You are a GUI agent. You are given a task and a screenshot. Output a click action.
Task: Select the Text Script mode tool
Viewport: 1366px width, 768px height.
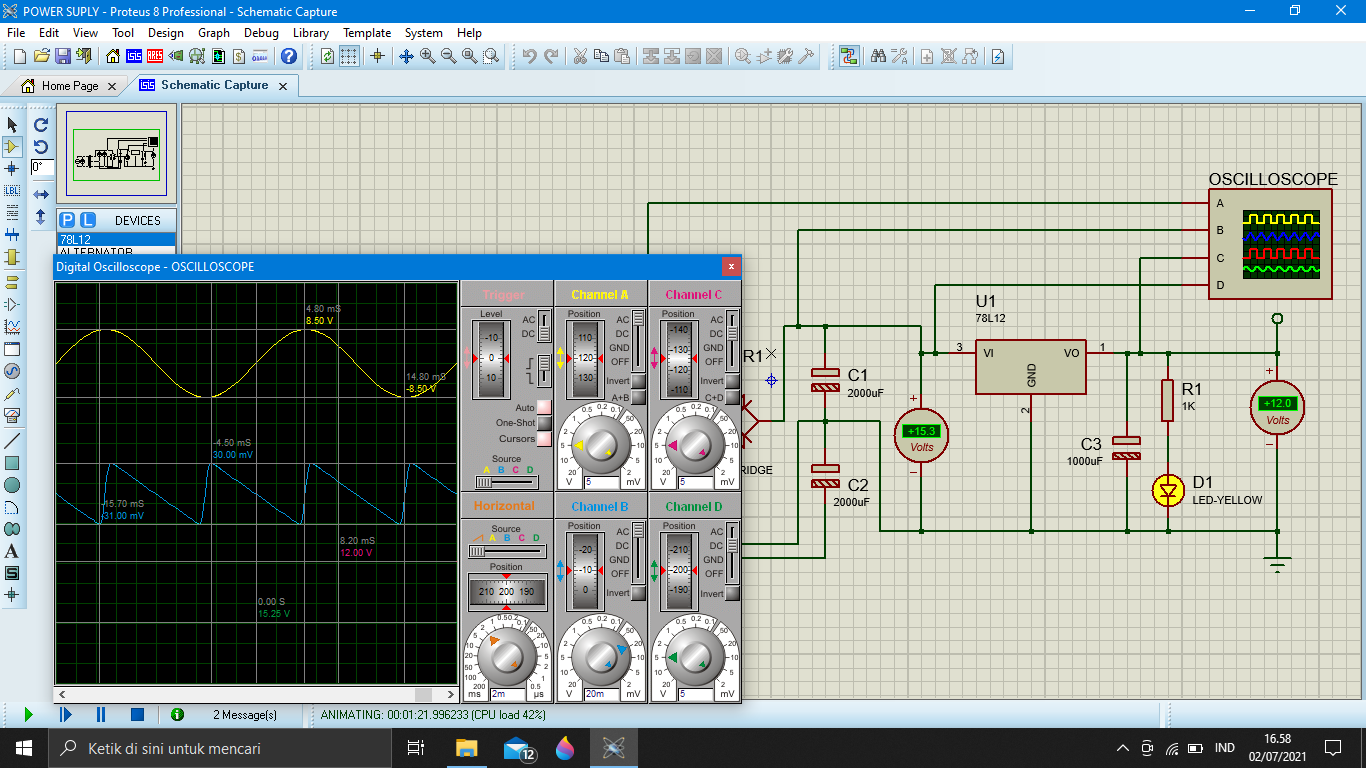12,212
